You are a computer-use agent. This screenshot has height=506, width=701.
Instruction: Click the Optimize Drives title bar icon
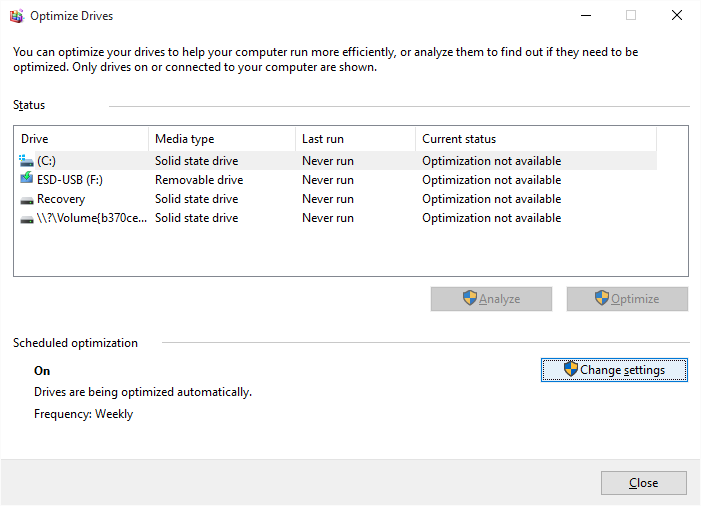click(15, 16)
